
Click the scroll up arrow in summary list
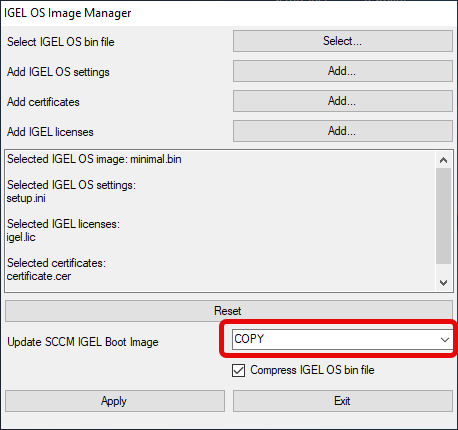coord(443,160)
